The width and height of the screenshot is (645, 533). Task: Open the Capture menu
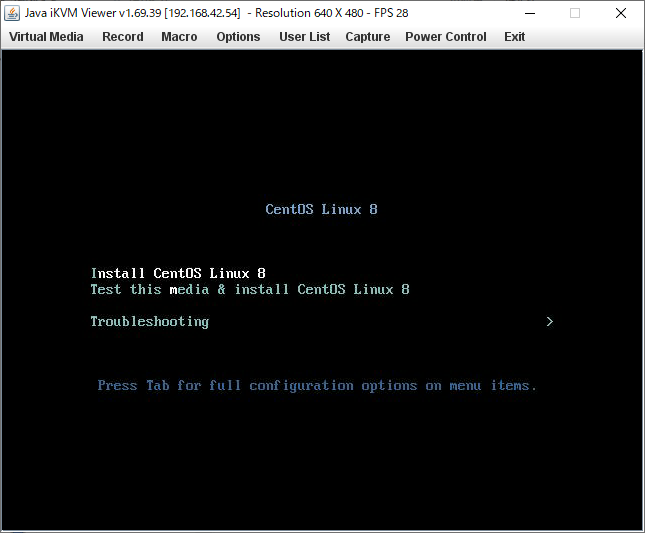click(367, 37)
